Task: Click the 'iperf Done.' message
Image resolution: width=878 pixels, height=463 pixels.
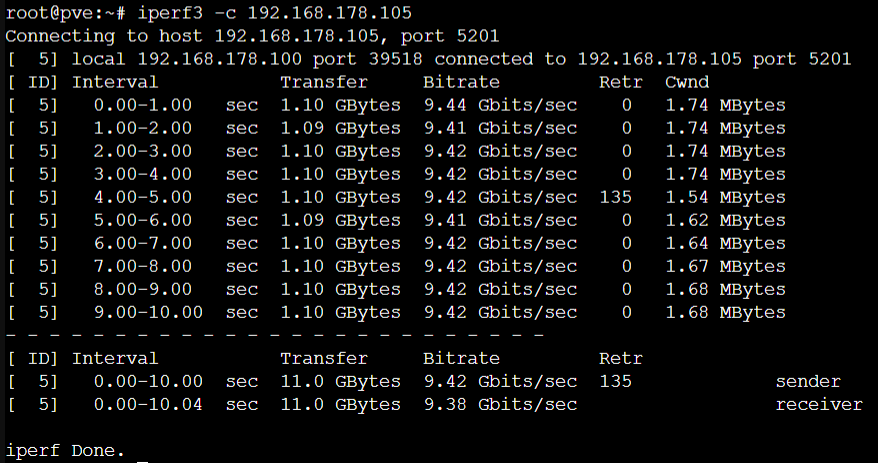Action: tap(65, 450)
